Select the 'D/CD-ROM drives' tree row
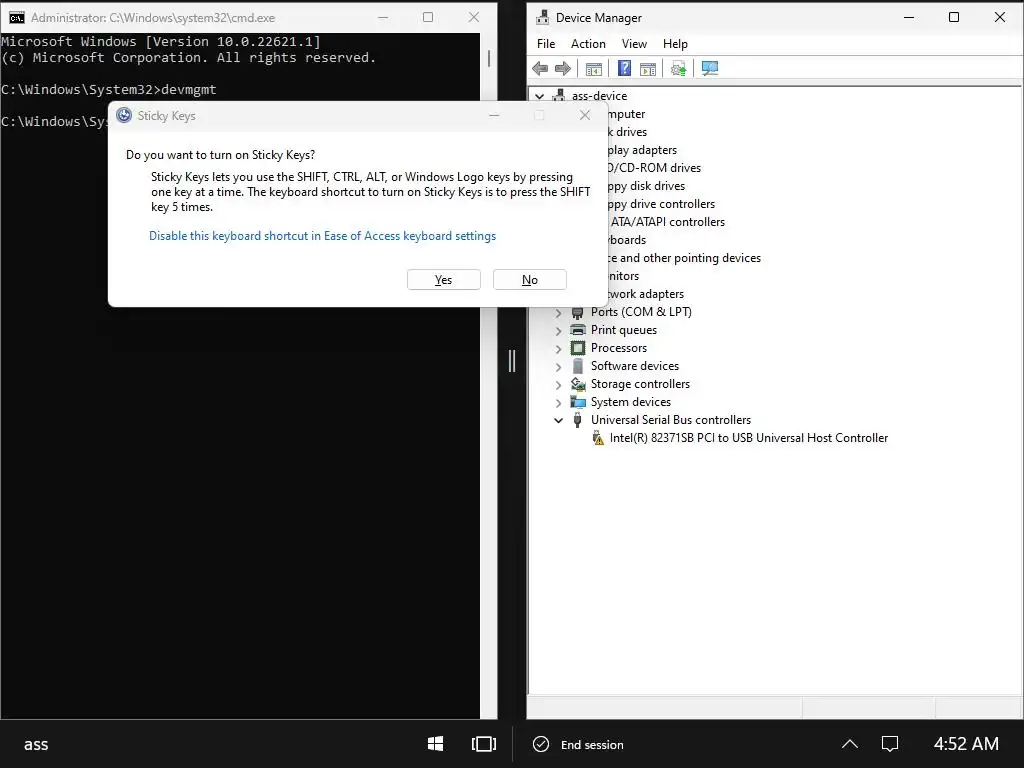This screenshot has width=1024, height=768. 654,168
